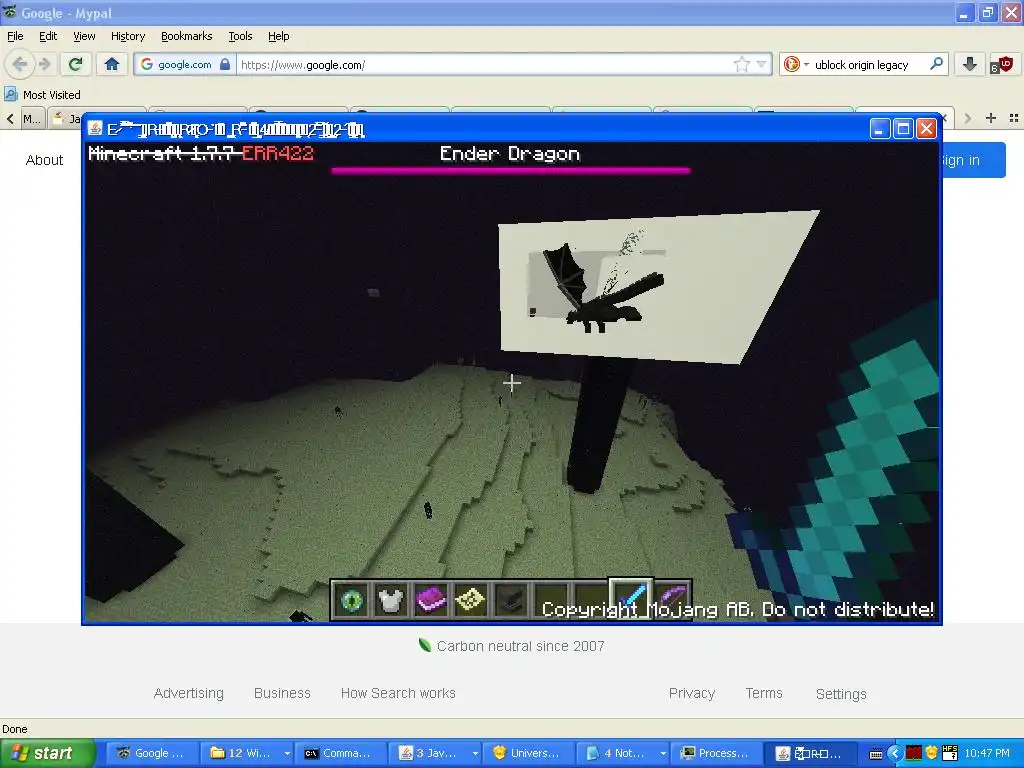
Task: Open the Carbon neutral since 2007 link
Action: pyautogui.click(x=511, y=646)
